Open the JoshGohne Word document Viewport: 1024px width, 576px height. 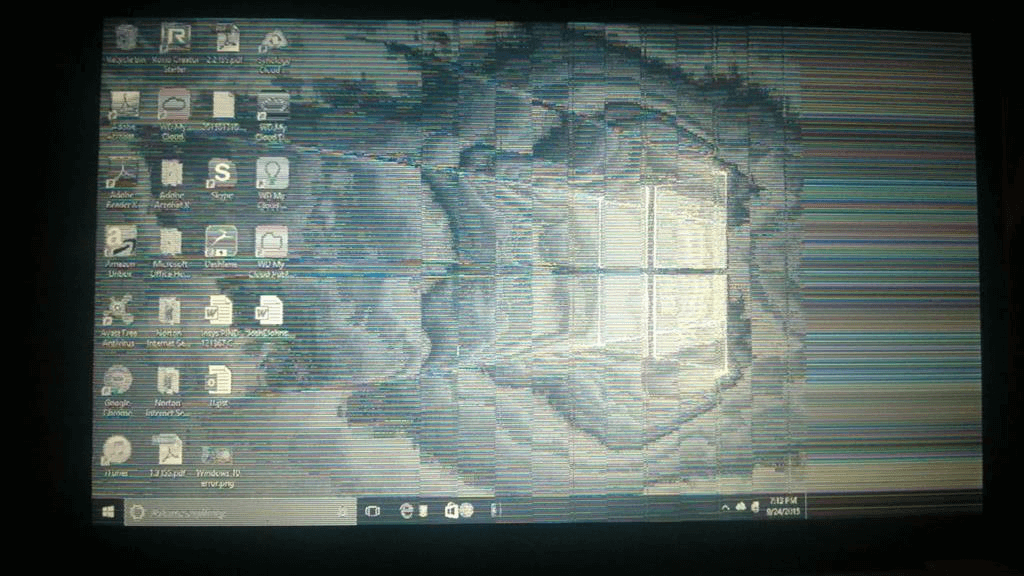click(268, 316)
